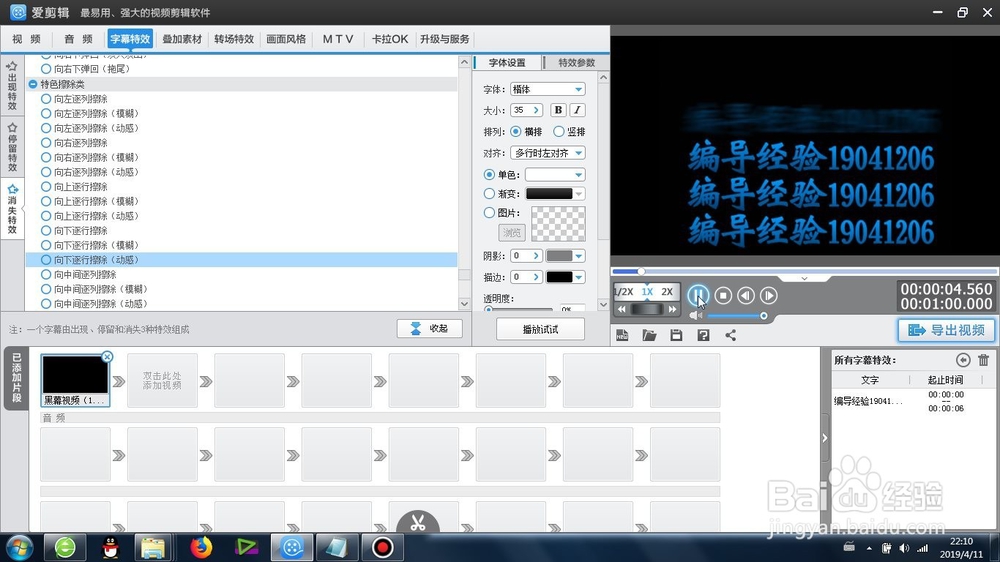This screenshot has width=1000, height=562.
Task: Switch to the 转场特效 tab
Action: (234, 39)
